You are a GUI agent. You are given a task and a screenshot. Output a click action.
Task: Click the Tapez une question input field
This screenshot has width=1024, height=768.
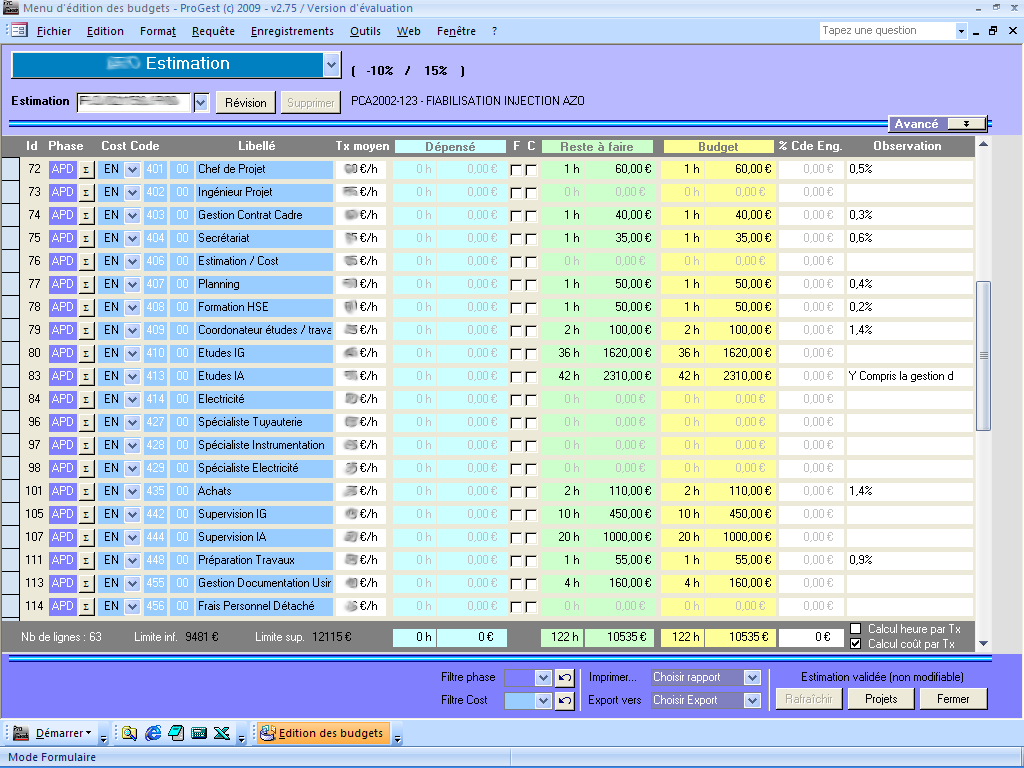(887, 31)
